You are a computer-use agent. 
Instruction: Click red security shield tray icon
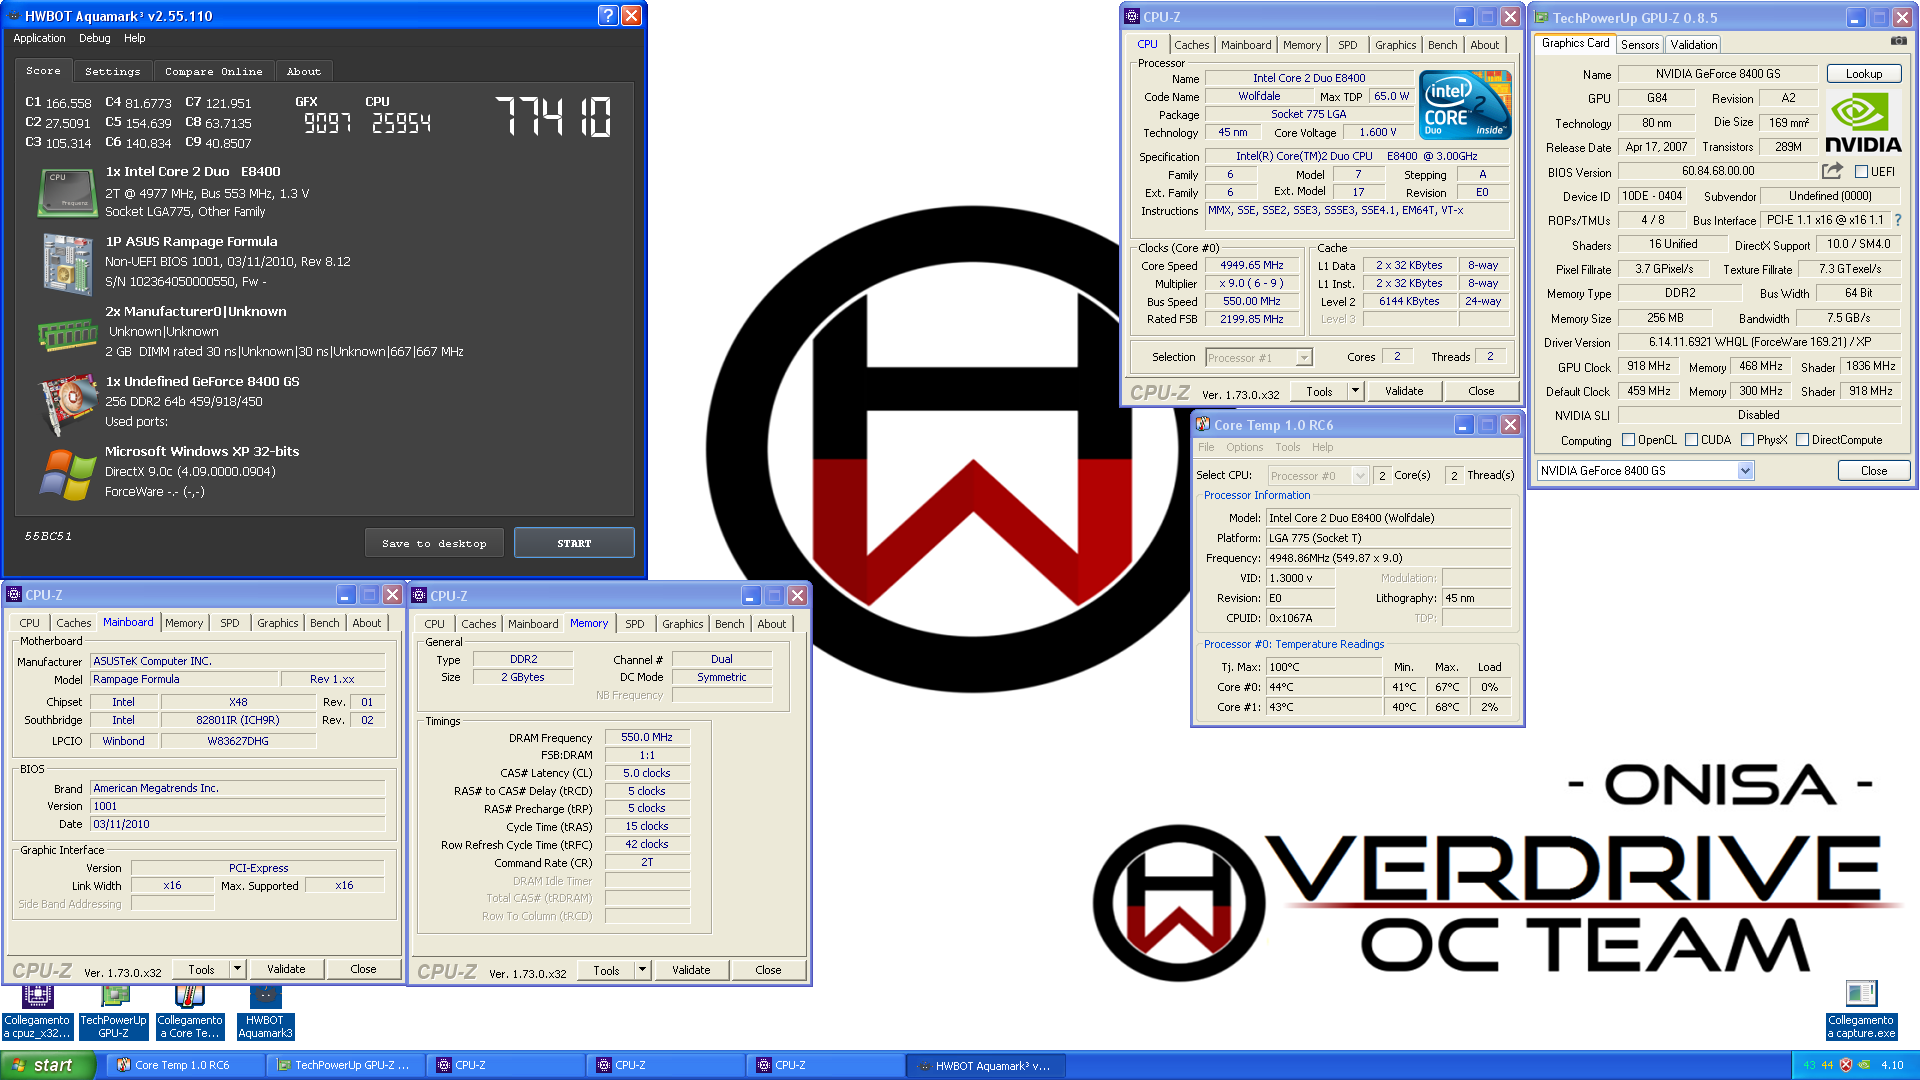tap(1846, 1065)
